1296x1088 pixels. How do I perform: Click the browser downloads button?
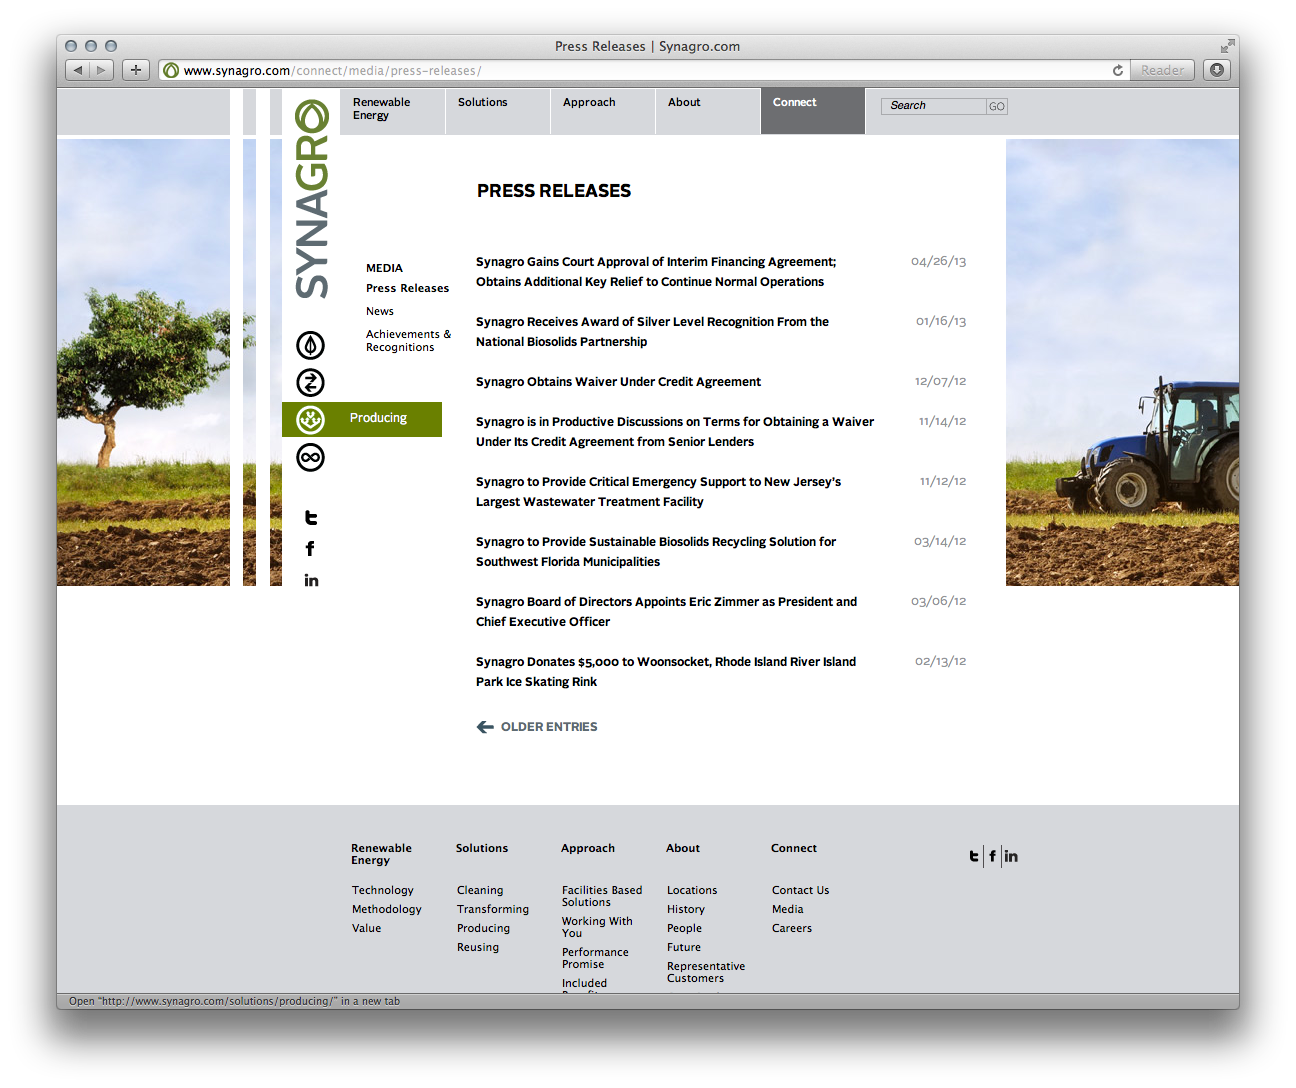click(x=1216, y=70)
